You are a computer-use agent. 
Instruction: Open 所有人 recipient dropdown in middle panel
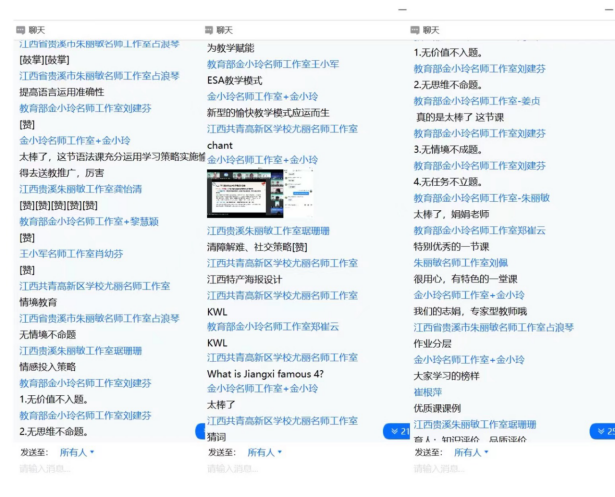tap(264, 452)
